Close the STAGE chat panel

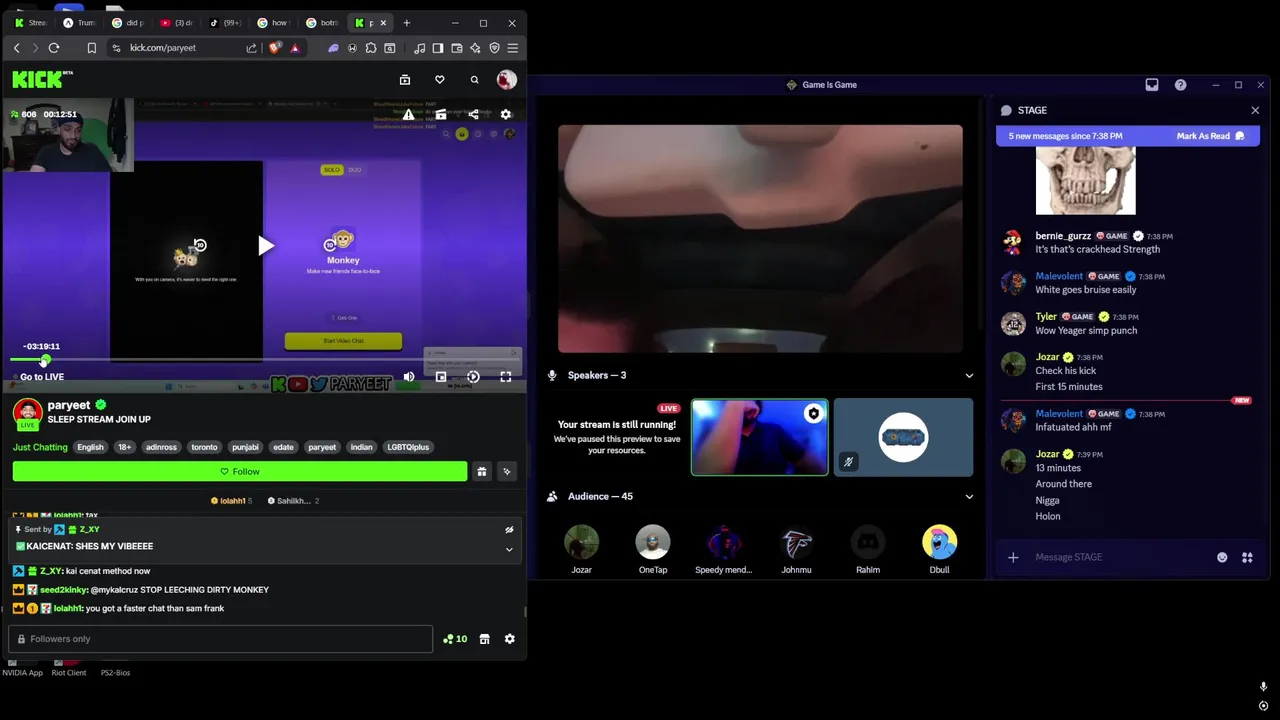1255,111
